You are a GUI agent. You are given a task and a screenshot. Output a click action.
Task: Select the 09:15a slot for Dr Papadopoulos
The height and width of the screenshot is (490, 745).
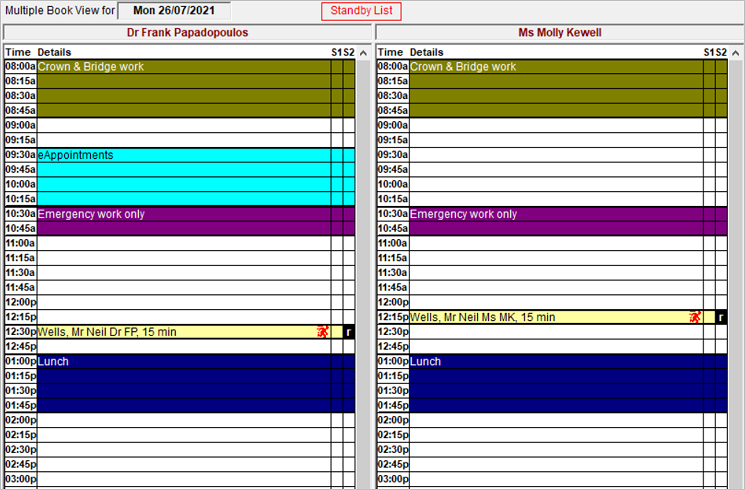(184, 140)
